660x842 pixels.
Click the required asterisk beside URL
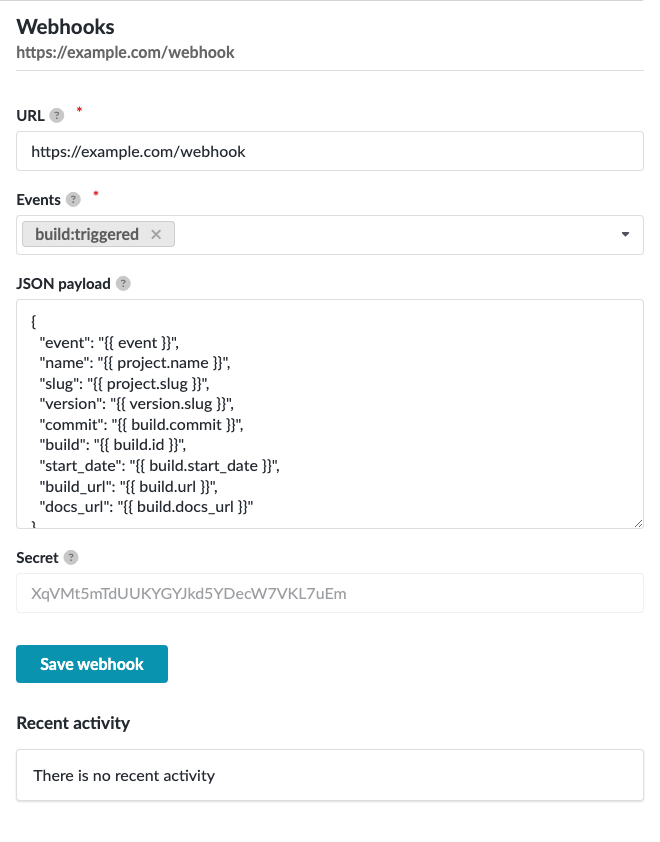78,112
